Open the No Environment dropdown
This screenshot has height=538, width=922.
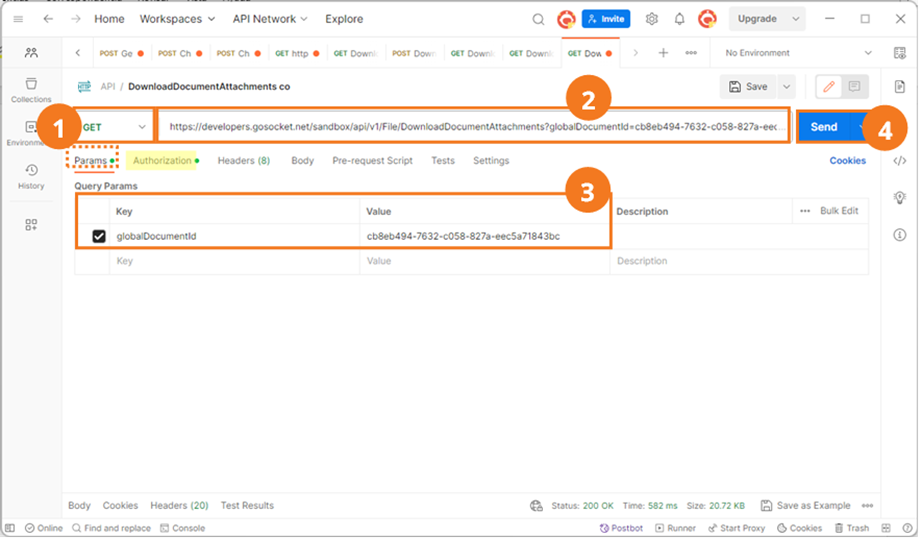798,53
